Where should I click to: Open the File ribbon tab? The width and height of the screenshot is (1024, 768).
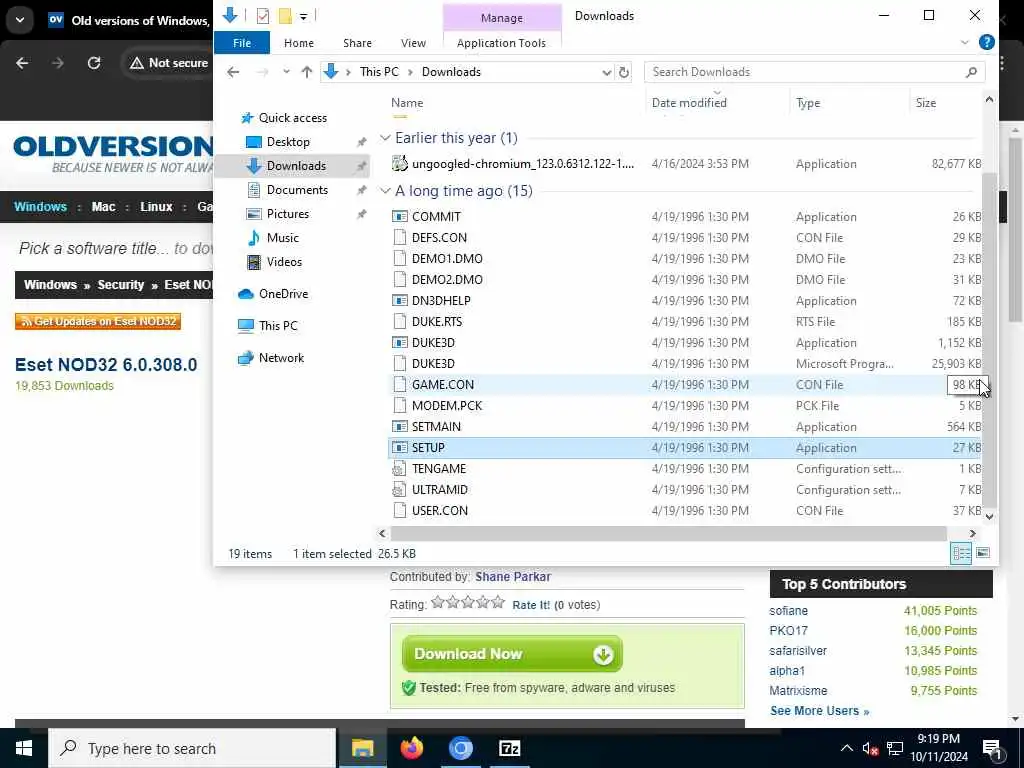(x=242, y=43)
